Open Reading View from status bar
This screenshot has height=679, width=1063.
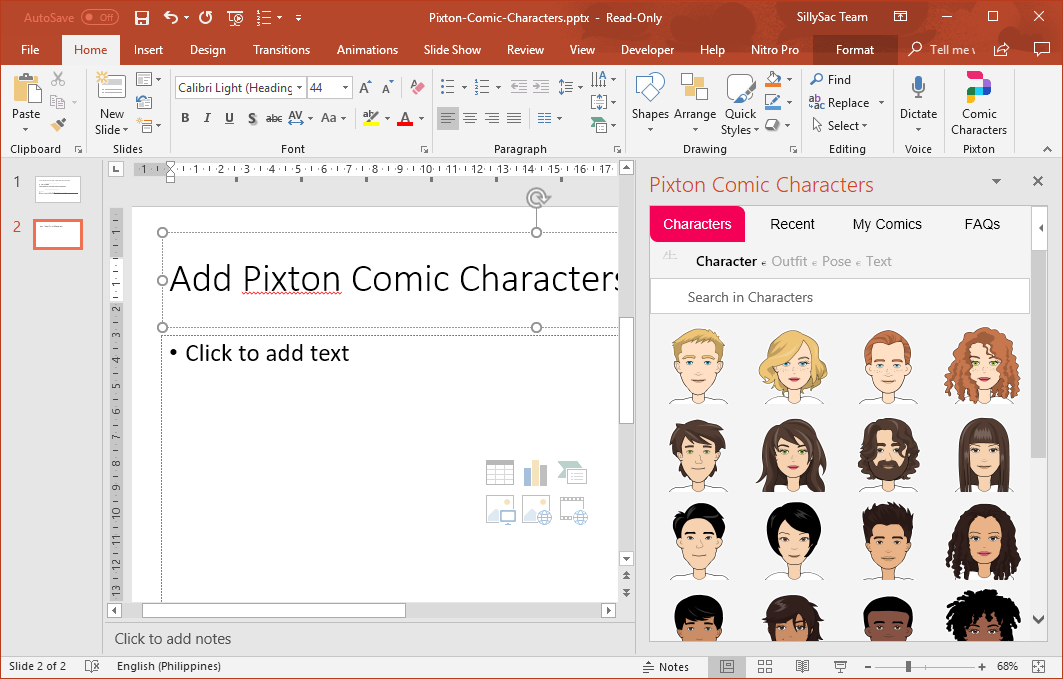pos(802,666)
